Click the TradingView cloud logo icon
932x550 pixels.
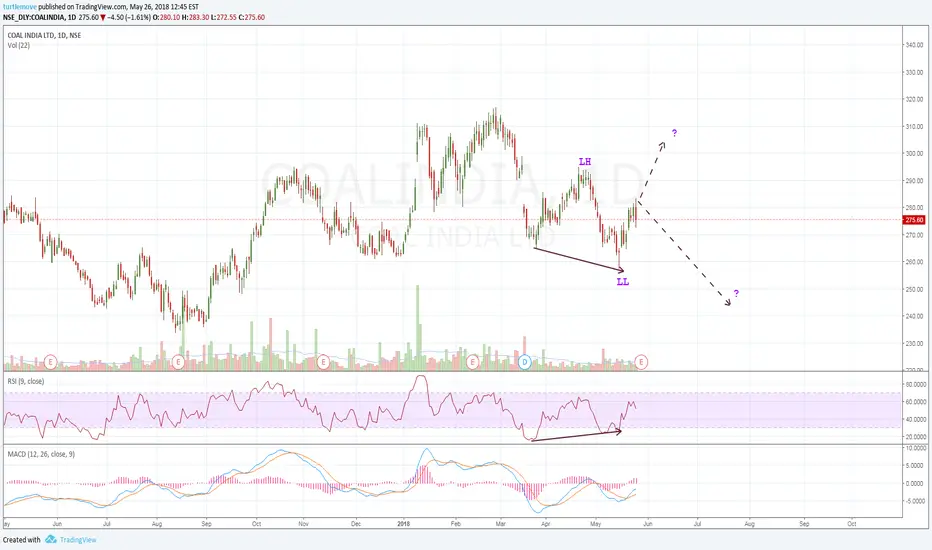point(51,539)
